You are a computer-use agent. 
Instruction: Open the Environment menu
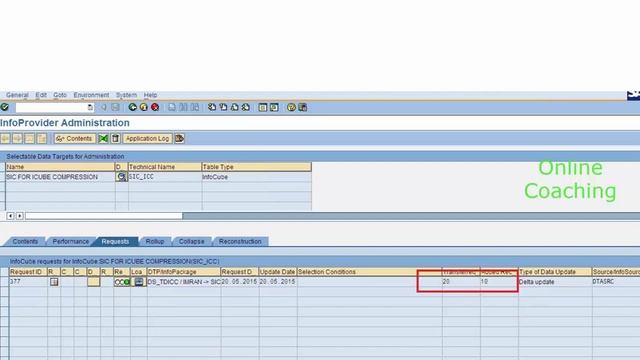point(91,95)
